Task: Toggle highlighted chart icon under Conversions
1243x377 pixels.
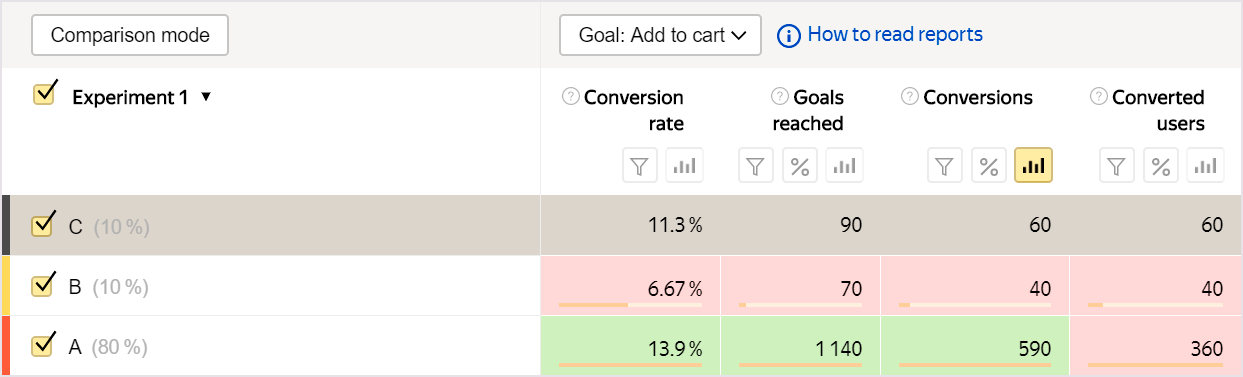Action: coord(1033,165)
